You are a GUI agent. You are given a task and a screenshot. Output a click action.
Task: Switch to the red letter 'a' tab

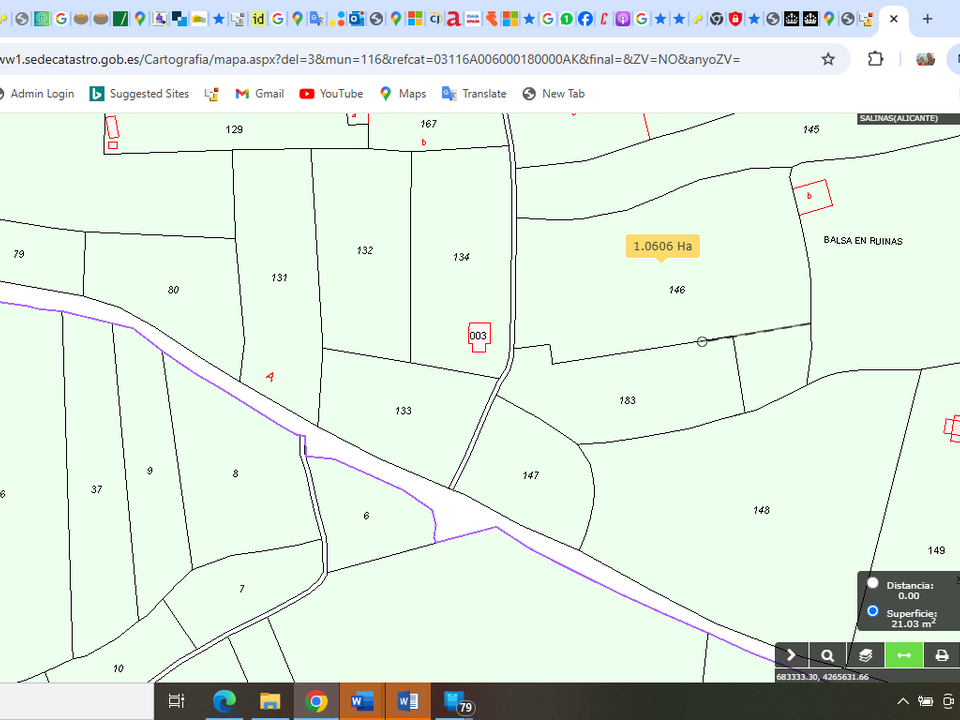453,19
